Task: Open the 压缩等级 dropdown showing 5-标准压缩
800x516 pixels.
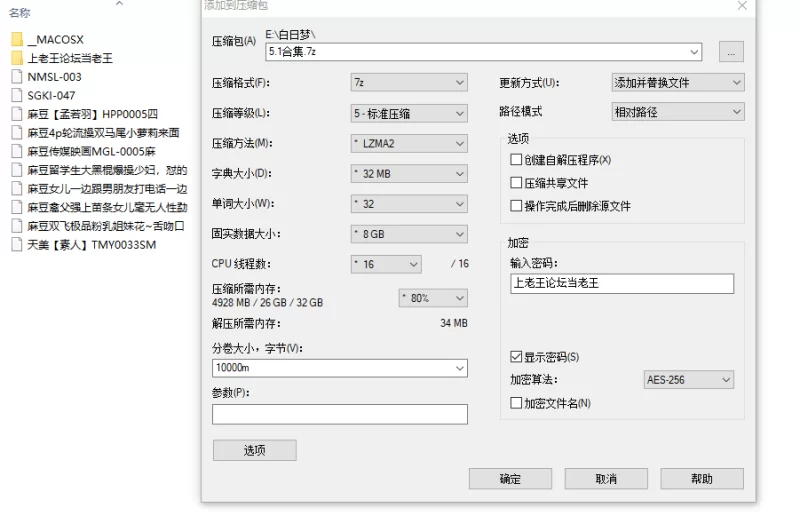Action: pyautogui.click(x=409, y=113)
